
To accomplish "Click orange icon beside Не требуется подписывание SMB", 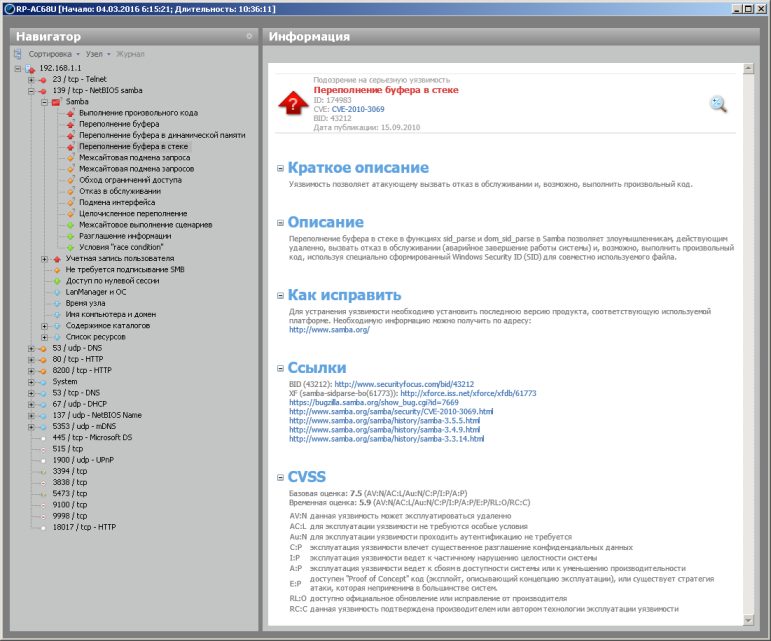I will [x=57, y=270].
